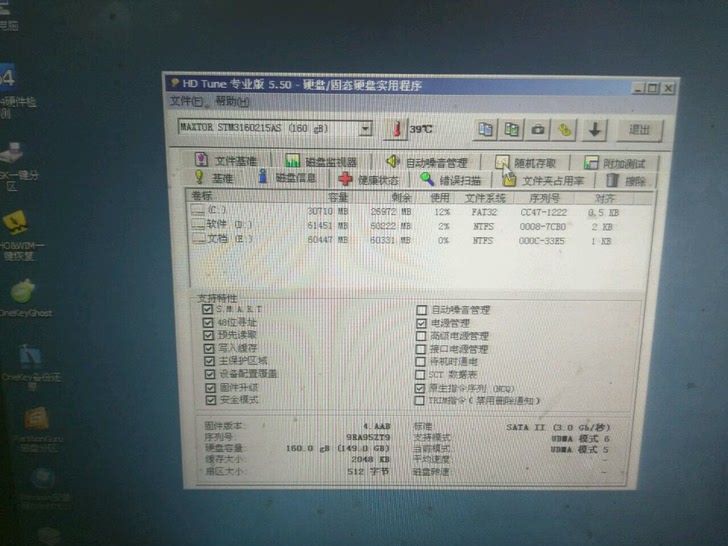
Task: Toggle the TRIM指令 checkbox
Action: [419, 400]
